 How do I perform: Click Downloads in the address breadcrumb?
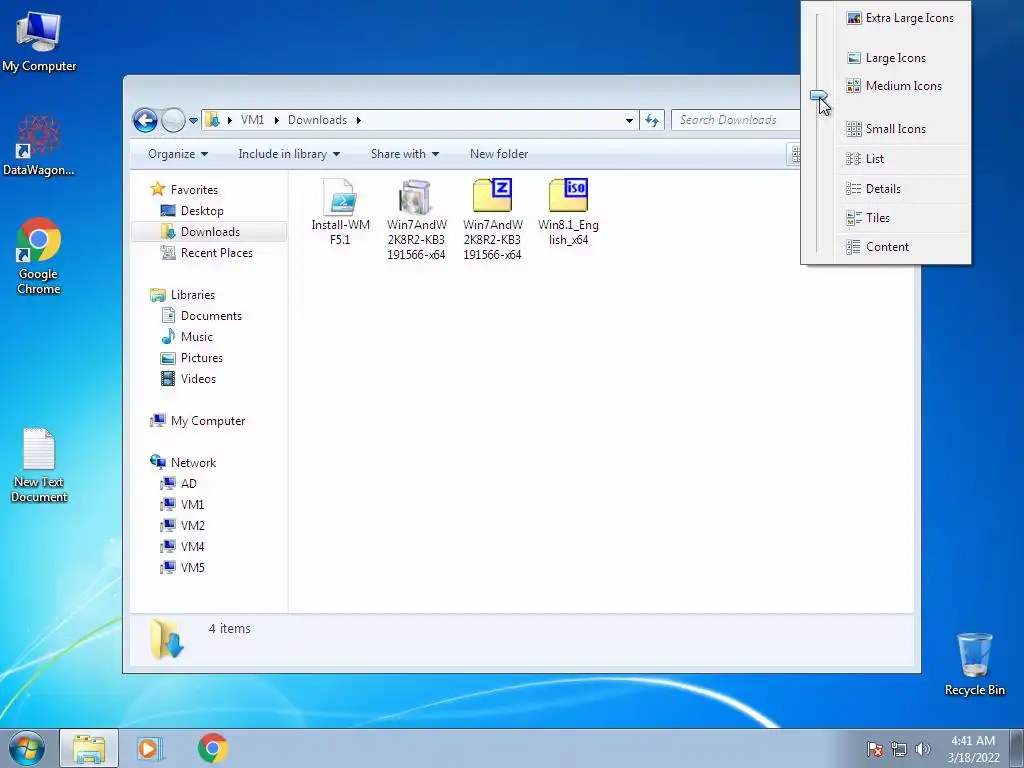pos(317,120)
